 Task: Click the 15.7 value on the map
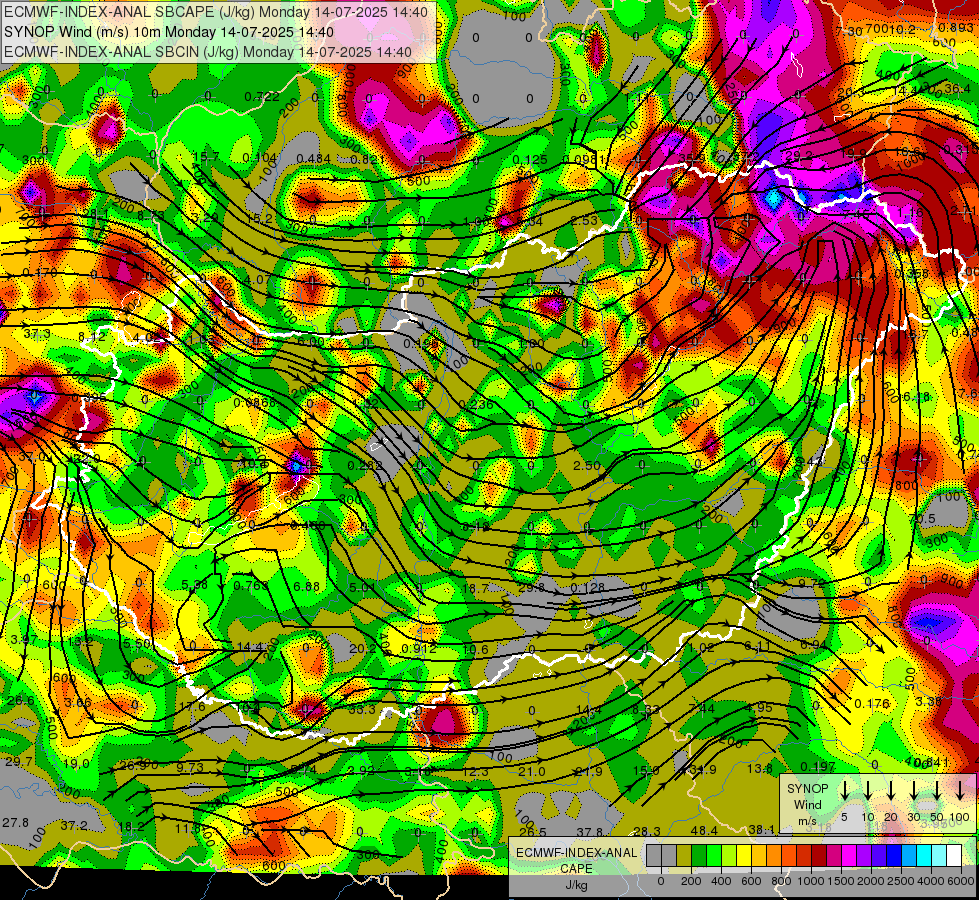(206, 157)
